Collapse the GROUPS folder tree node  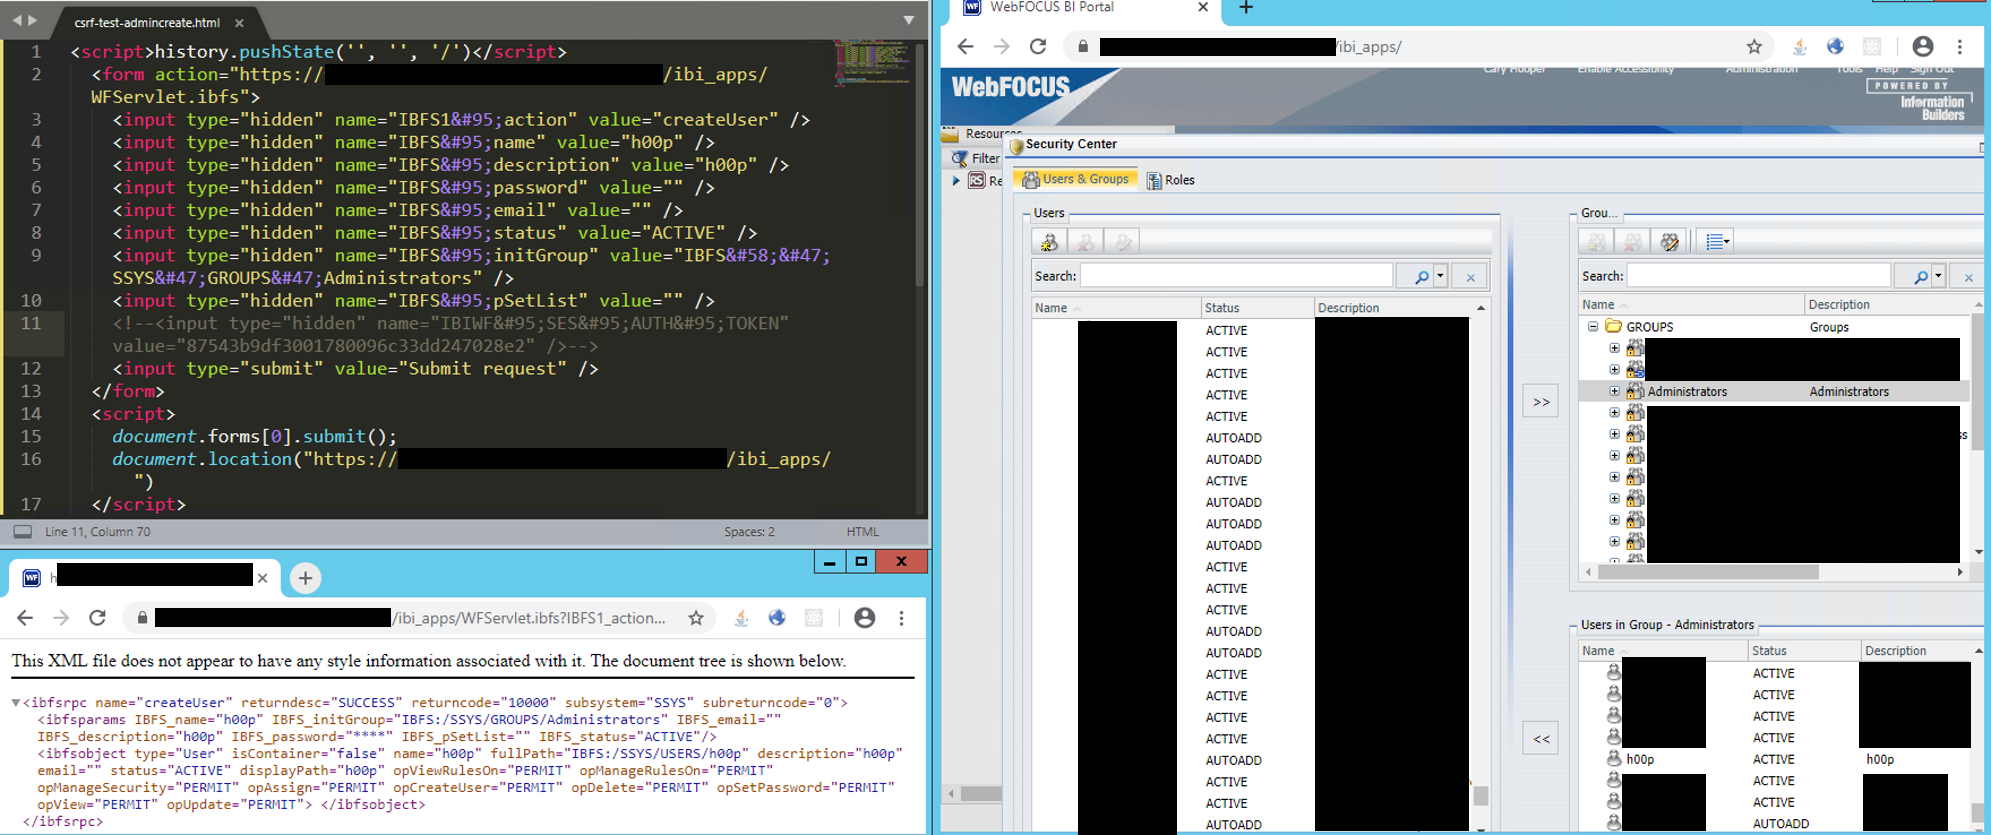coord(1593,326)
